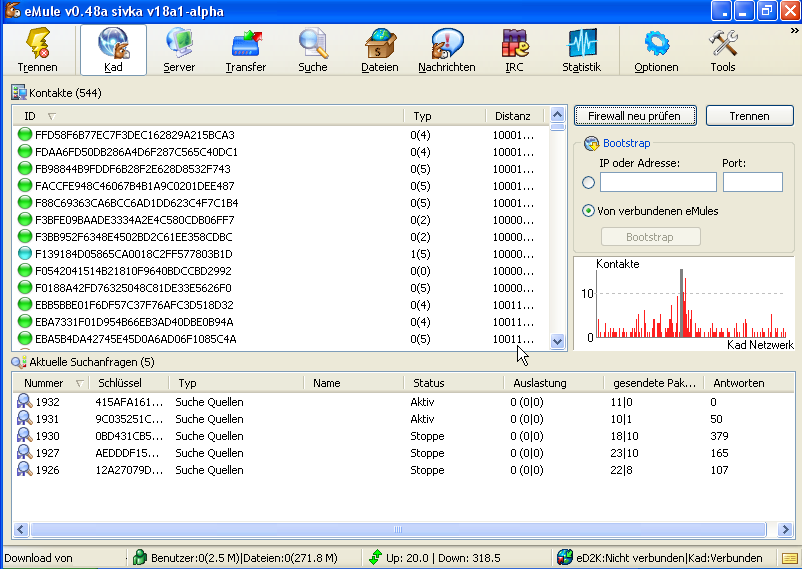The height and width of the screenshot is (569, 802).
Task: Open the IRC toolbar section
Action: point(514,50)
